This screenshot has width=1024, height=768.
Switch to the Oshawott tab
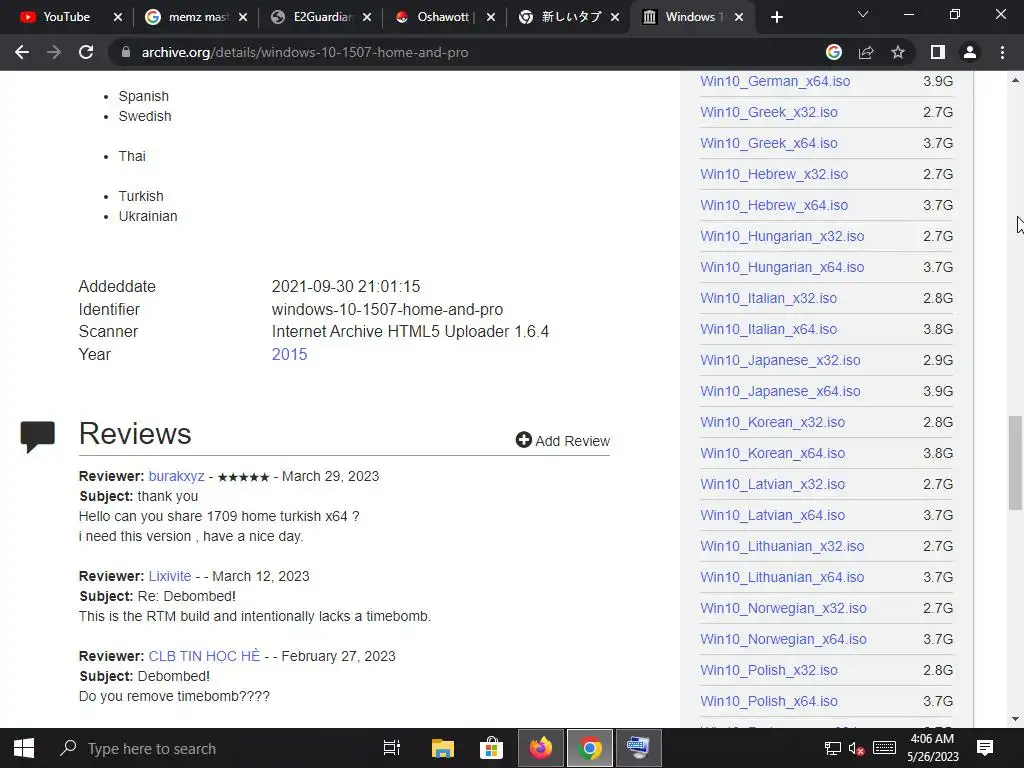444,17
